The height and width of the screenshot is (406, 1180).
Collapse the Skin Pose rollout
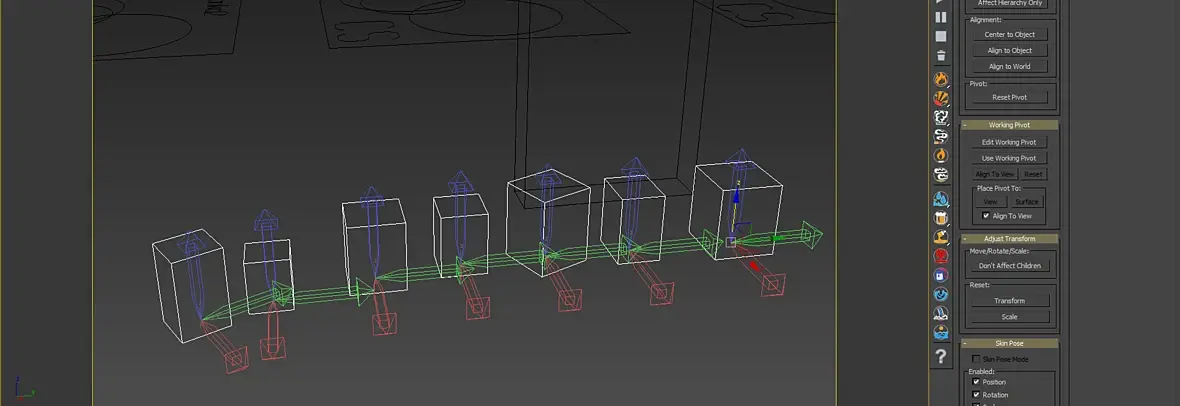[x=1009, y=343]
